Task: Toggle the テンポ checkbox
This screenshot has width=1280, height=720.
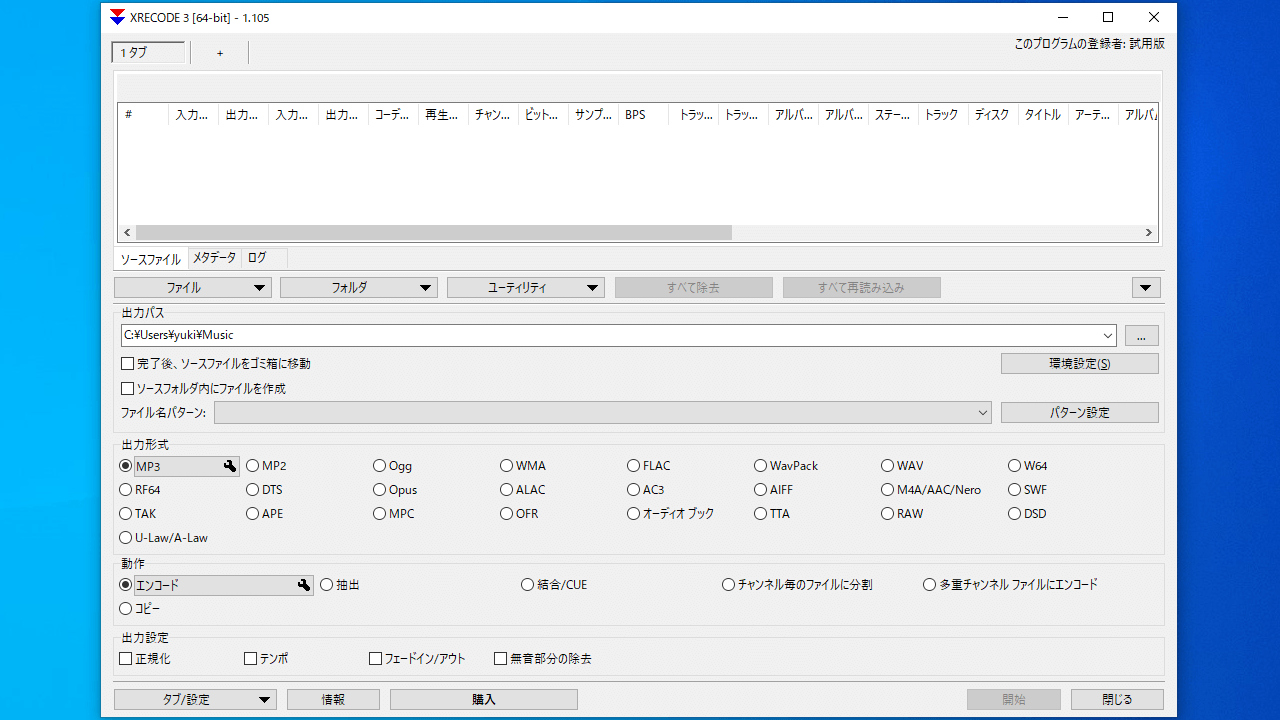Action: pos(251,659)
